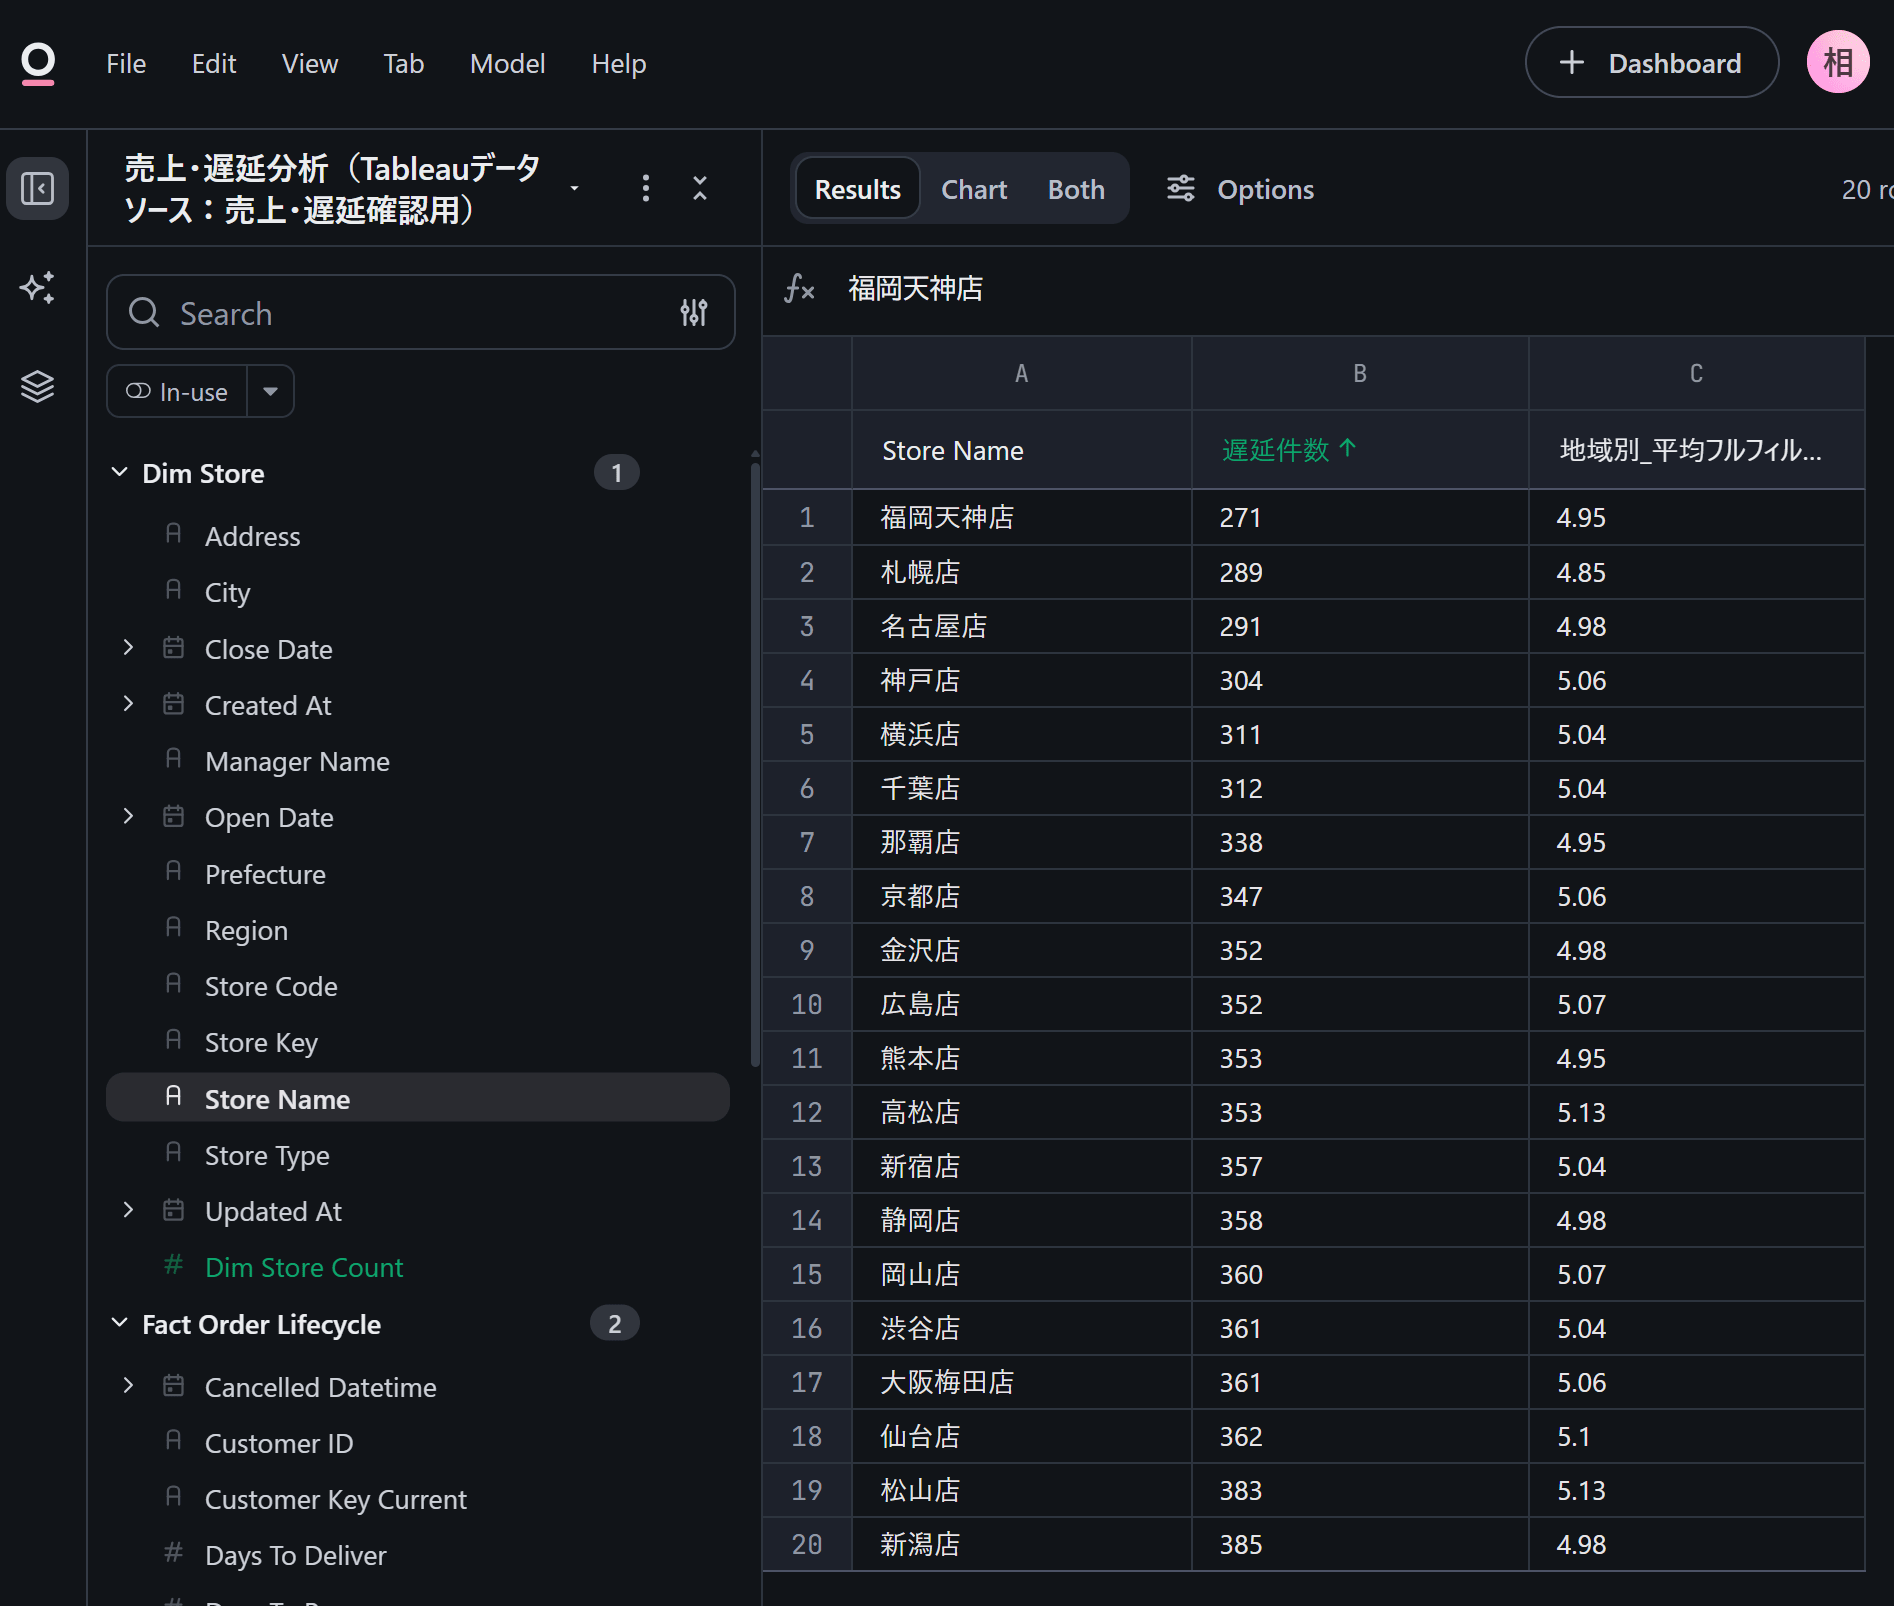Open the File menu
The width and height of the screenshot is (1894, 1606).
(126, 64)
